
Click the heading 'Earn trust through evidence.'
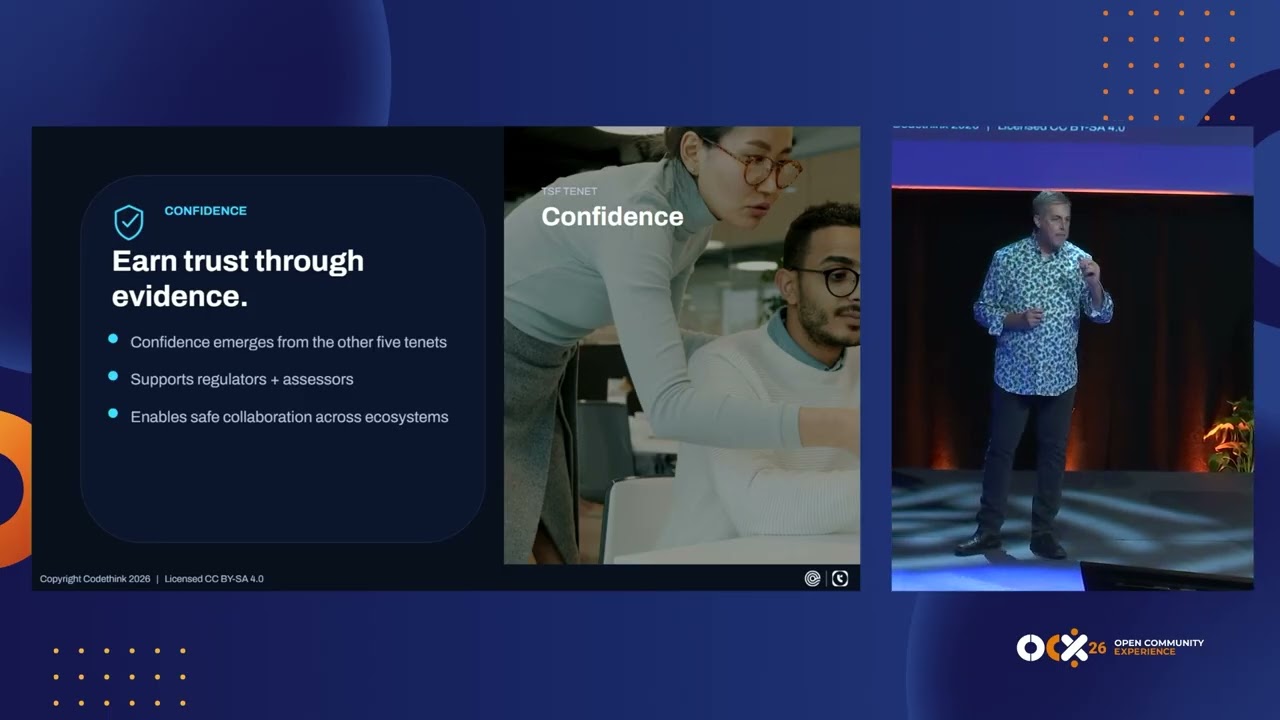tap(238, 278)
